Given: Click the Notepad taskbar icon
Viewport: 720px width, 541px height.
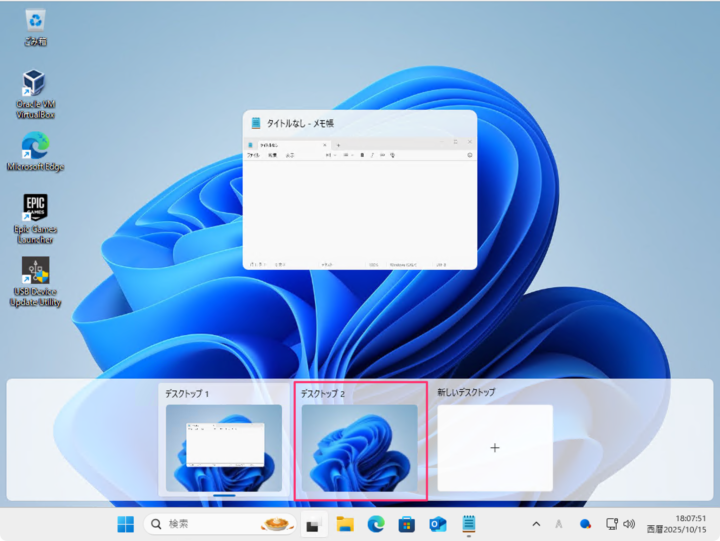Looking at the screenshot, I should tap(468, 524).
